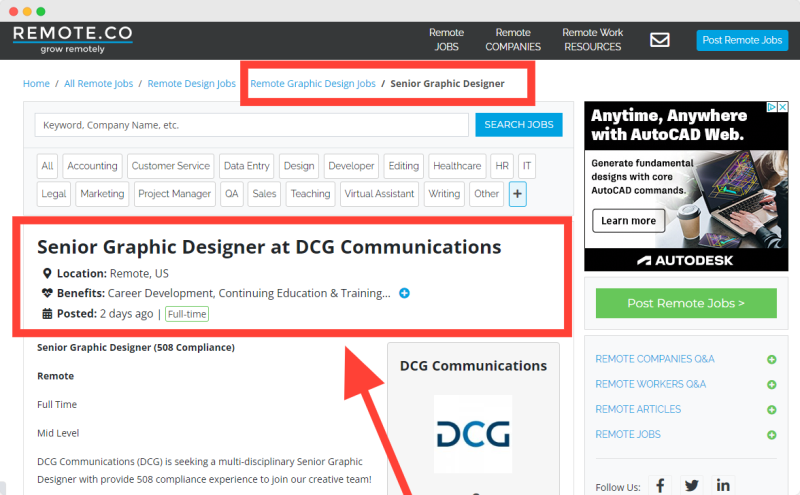Select Virtual Assistant category filter

(379, 194)
